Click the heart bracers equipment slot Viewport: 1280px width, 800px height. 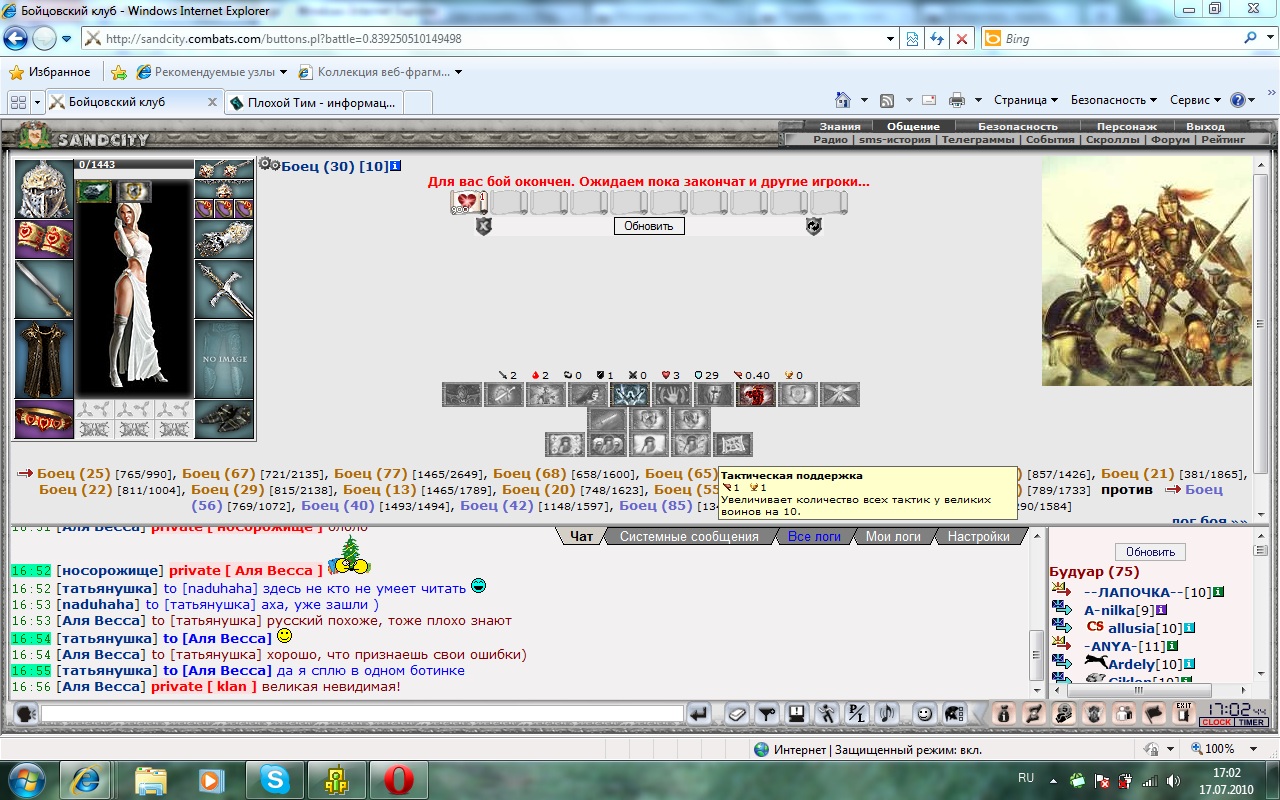(x=43, y=239)
